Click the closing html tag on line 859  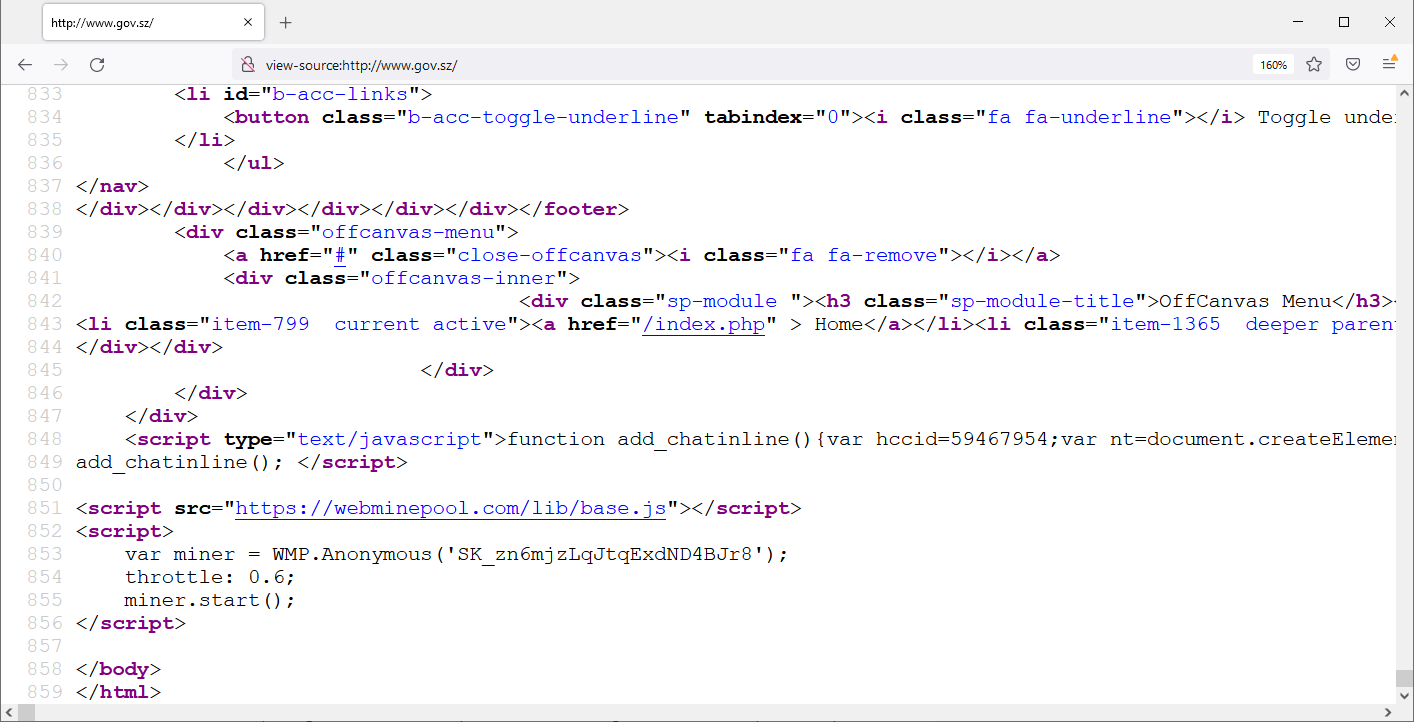(x=118, y=692)
